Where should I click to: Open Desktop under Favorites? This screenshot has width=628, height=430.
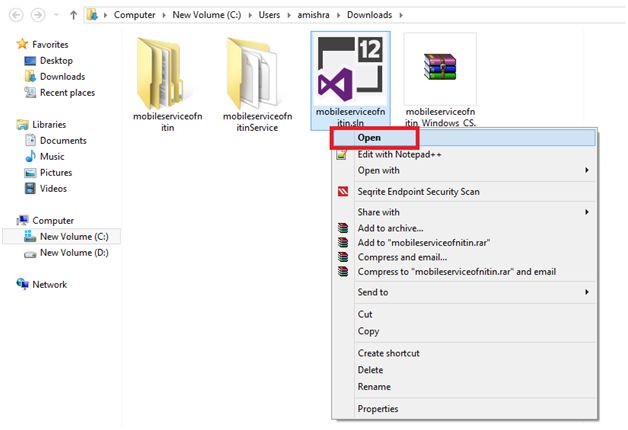pos(56,60)
